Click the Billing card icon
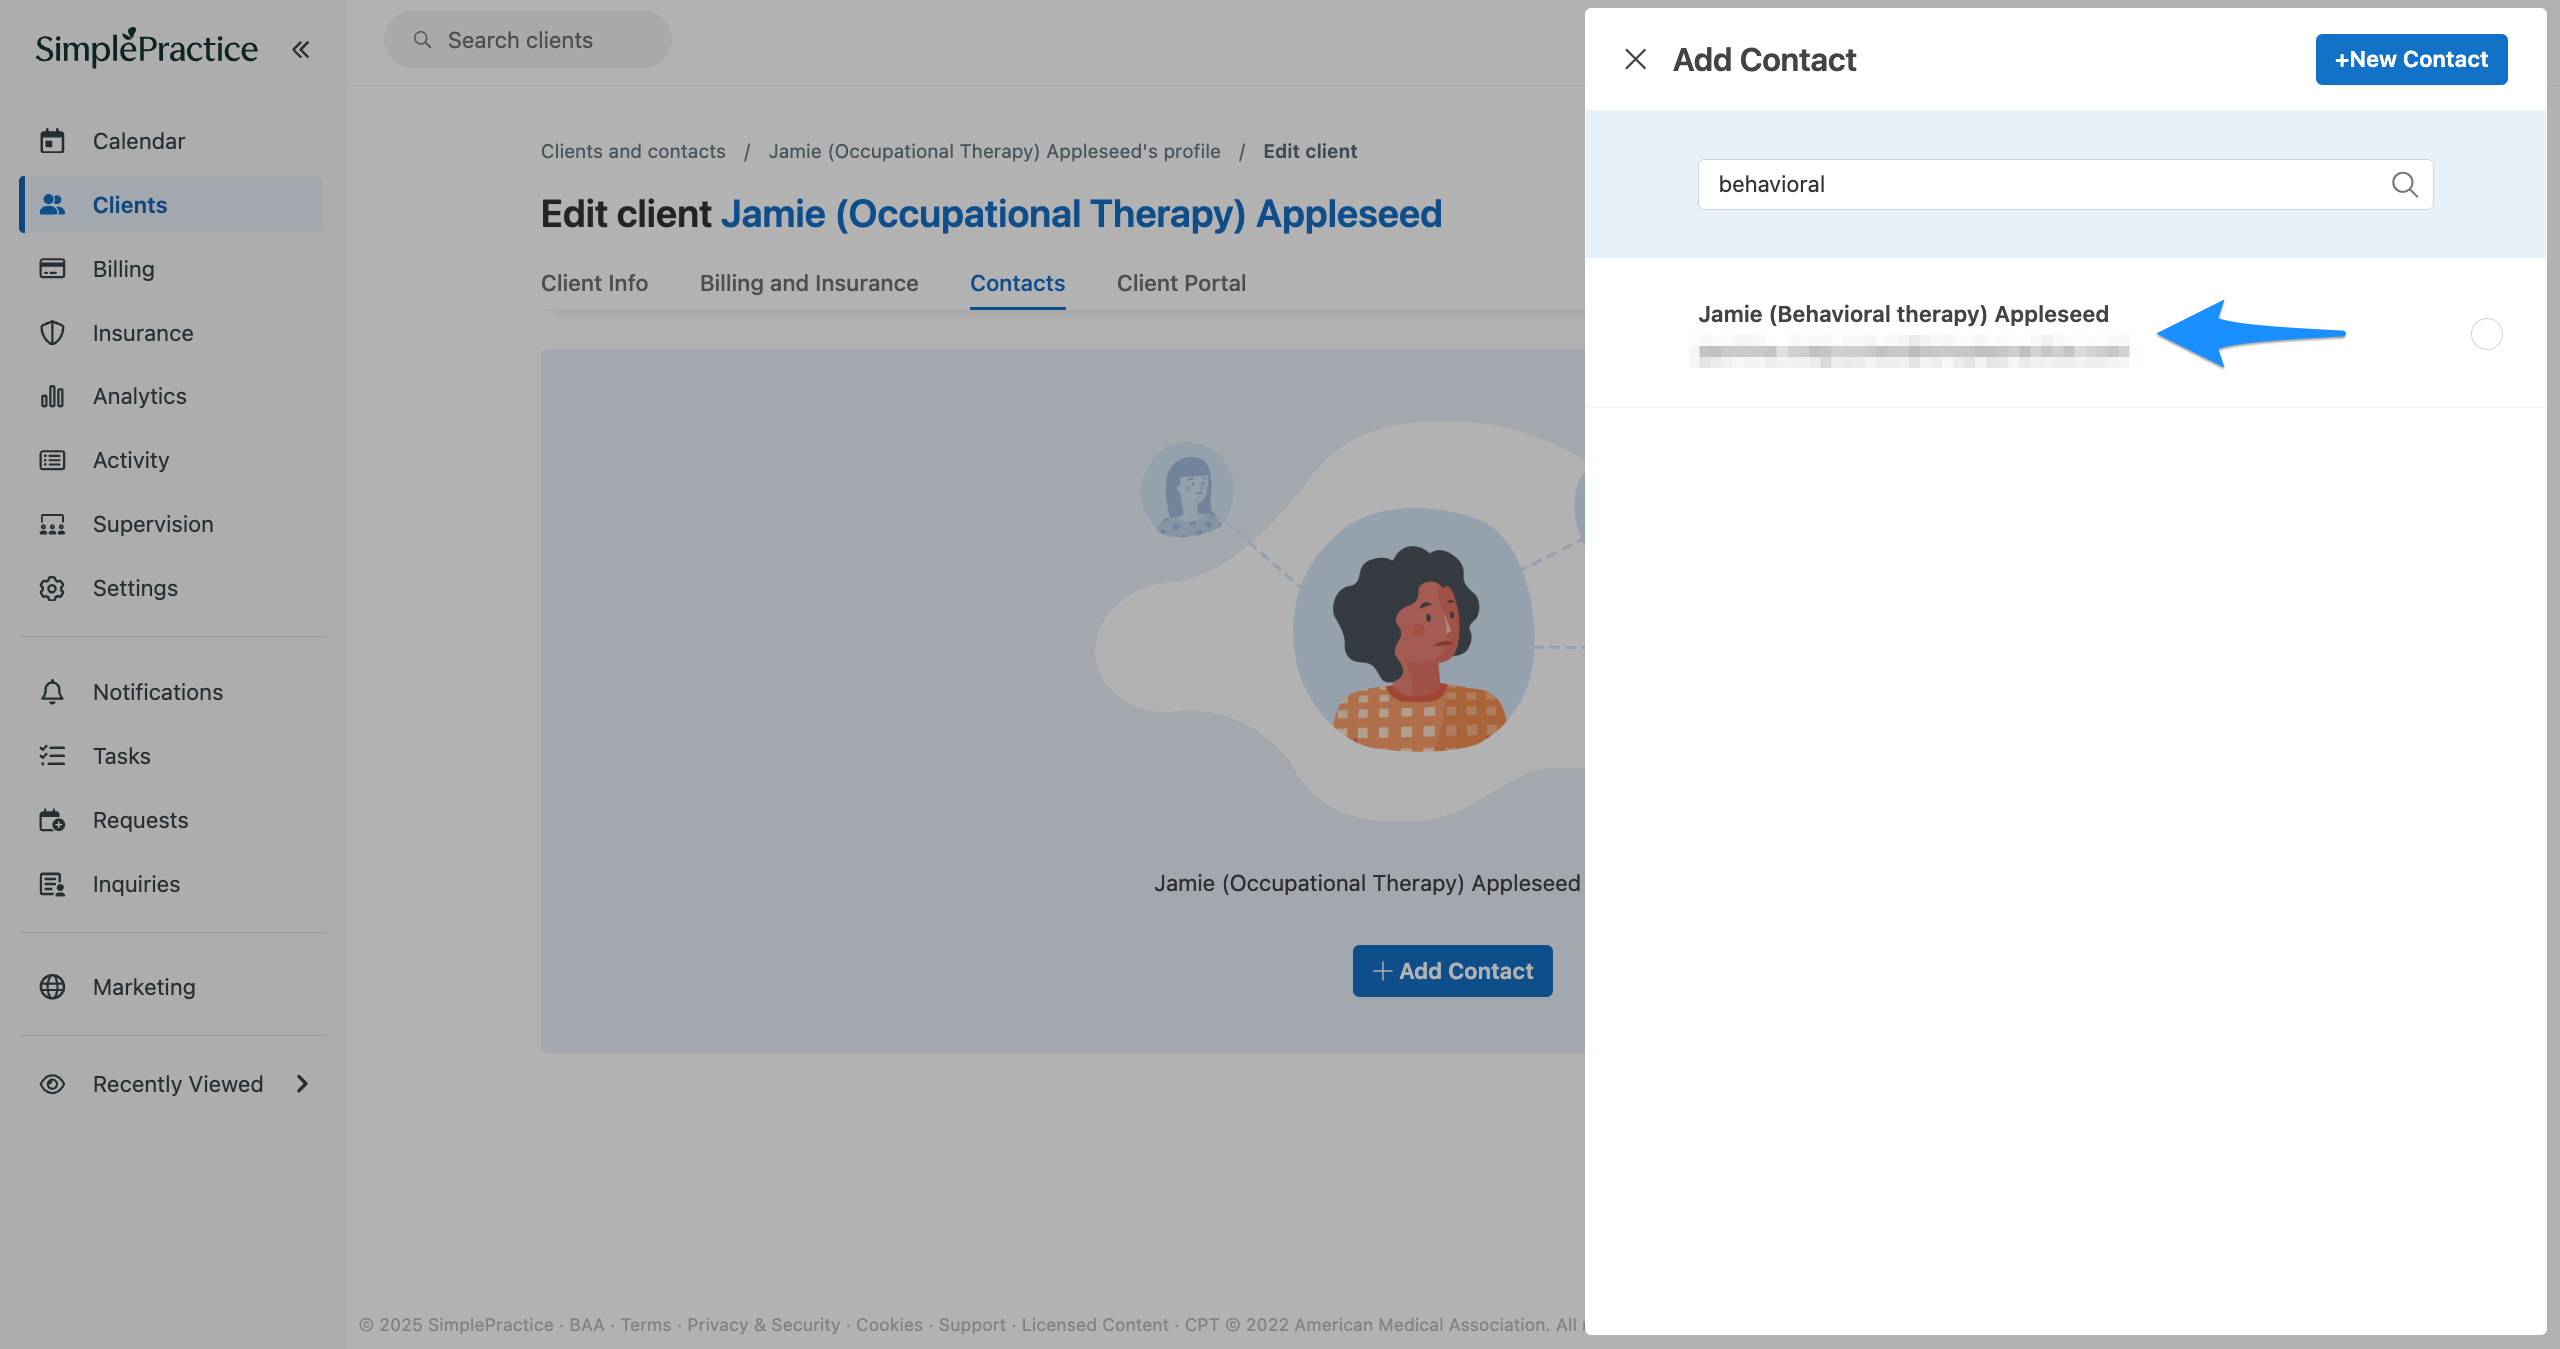This screenshot has width=2560, height=1349. (52, 269)
